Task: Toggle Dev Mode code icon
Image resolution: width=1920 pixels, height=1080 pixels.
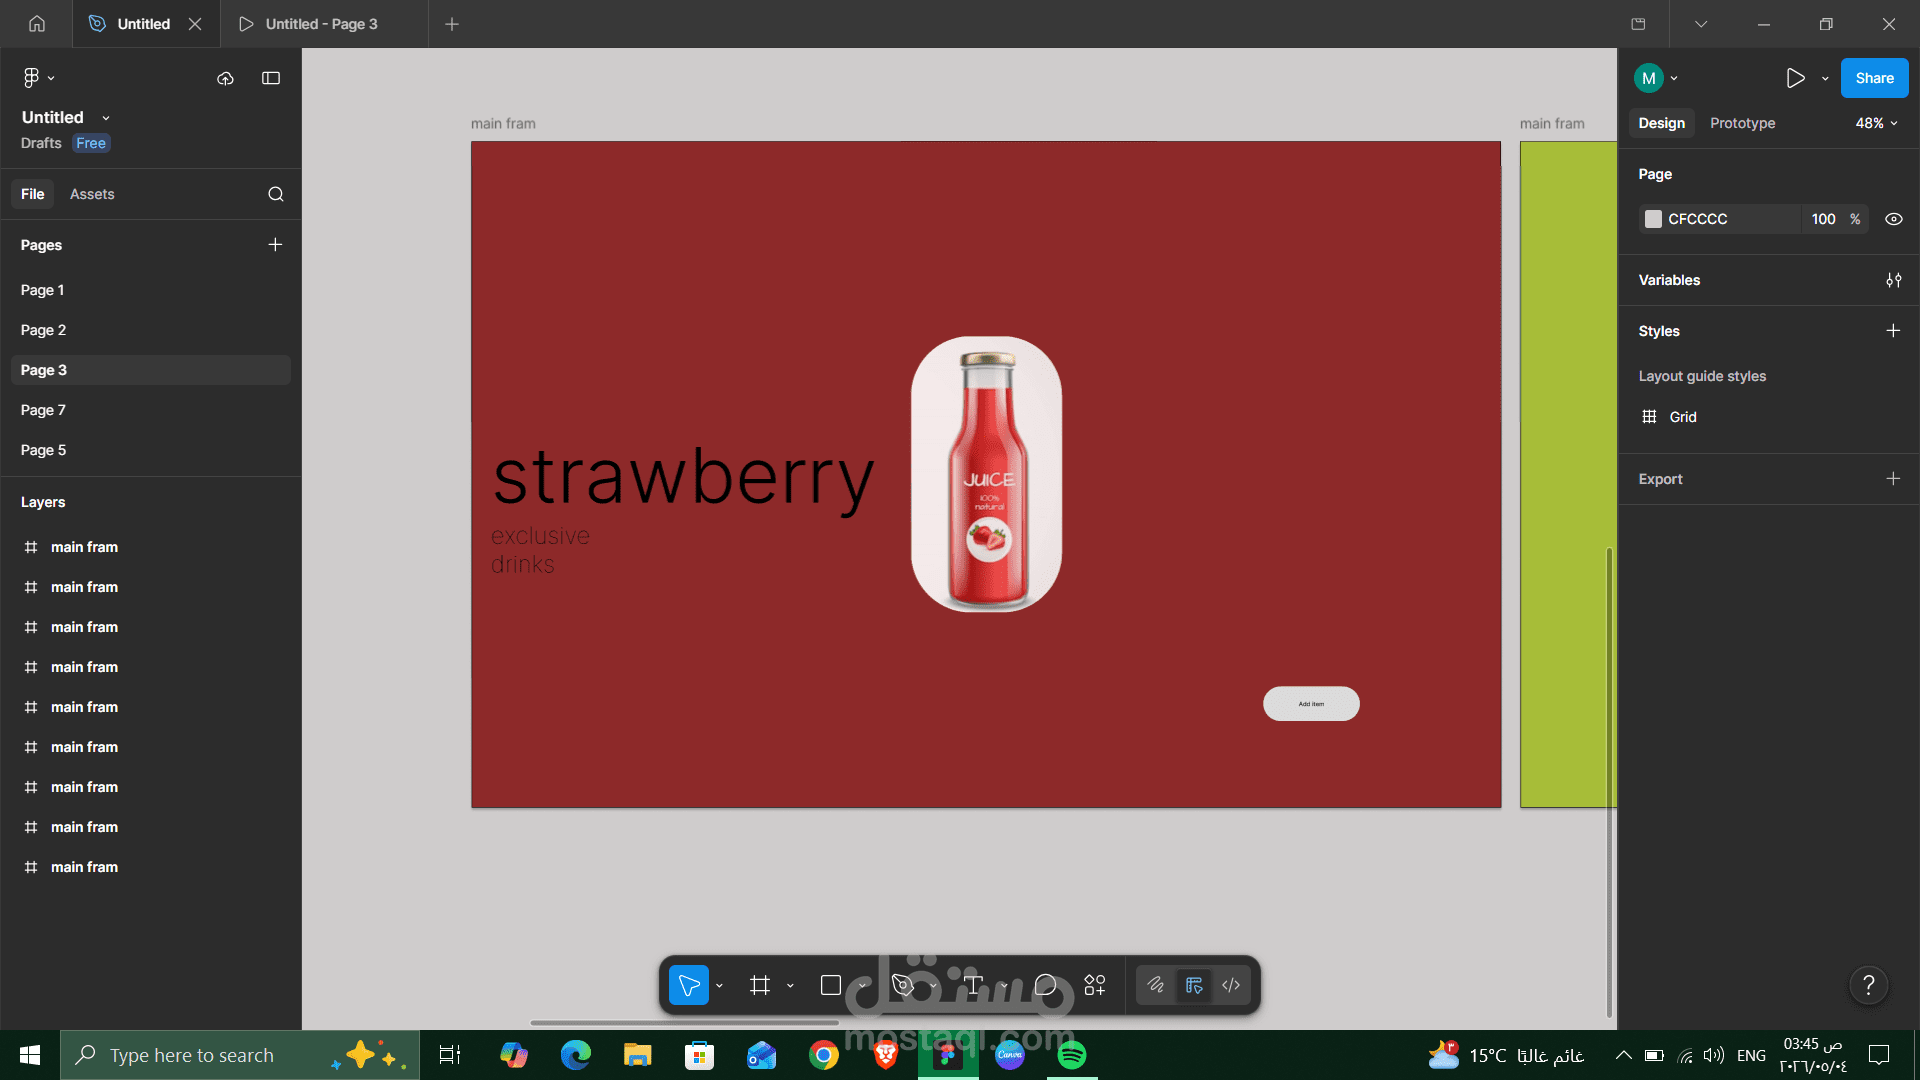Action: 1231,985
